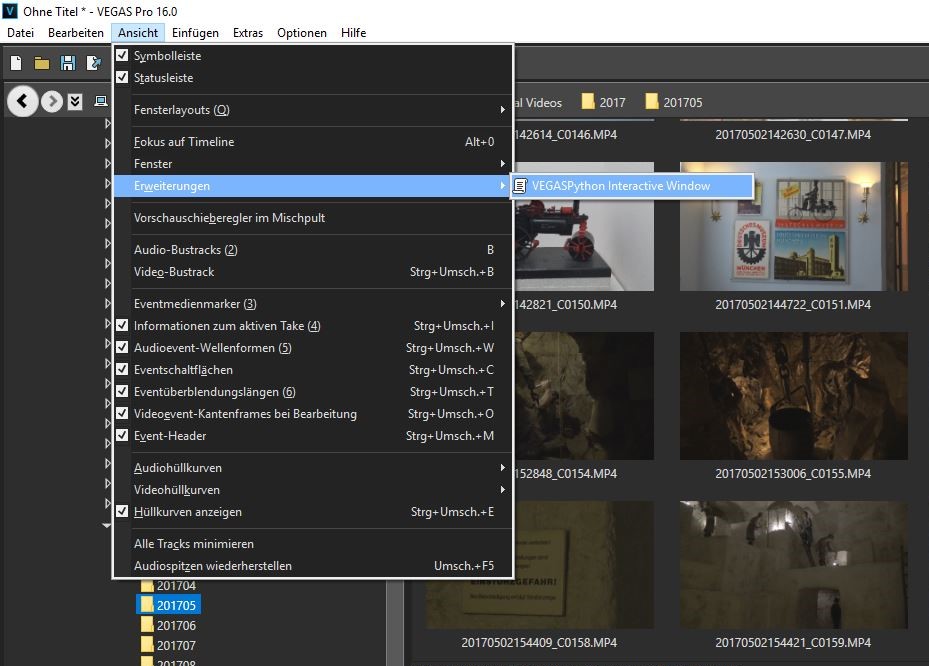
Task: Select VEGASPython Interactive Window
Action: click(621, 186)
